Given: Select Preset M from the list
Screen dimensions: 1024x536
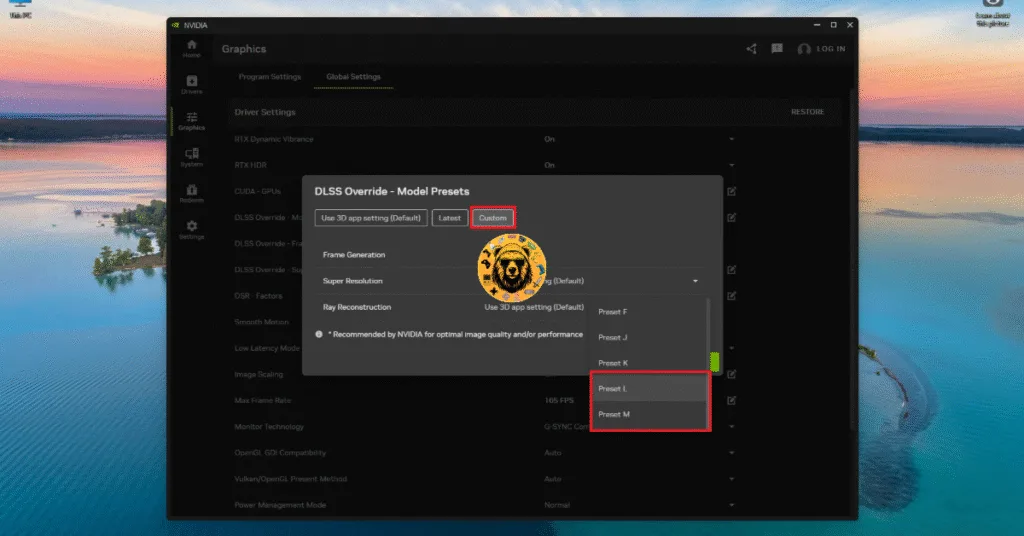Looking at the screenshot, I should click(x=649, y=414).
